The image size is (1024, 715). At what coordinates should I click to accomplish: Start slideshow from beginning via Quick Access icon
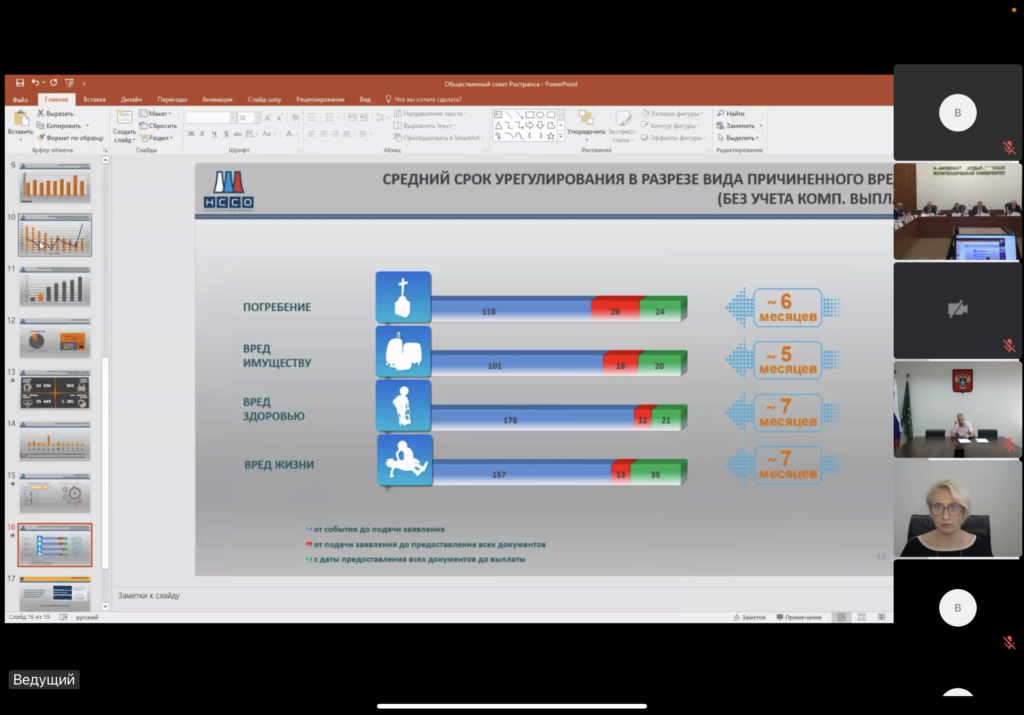tap(69, 83)
